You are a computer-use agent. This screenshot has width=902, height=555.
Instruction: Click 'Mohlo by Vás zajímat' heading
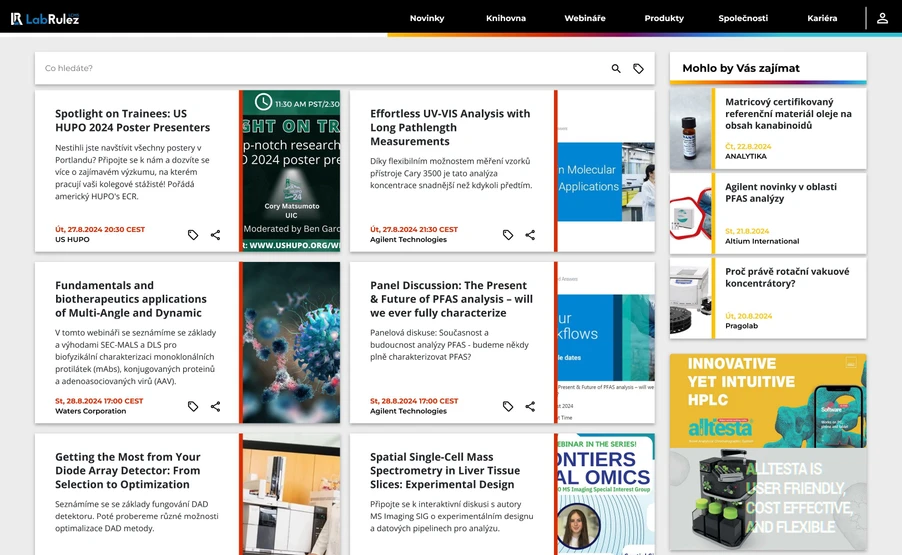tap(741, 68)
